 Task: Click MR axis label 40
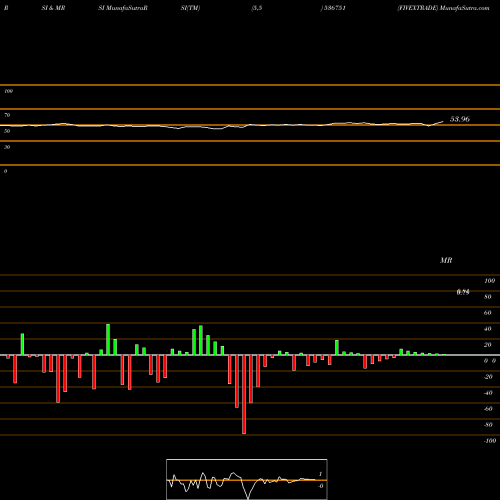[x=488, y=329]
